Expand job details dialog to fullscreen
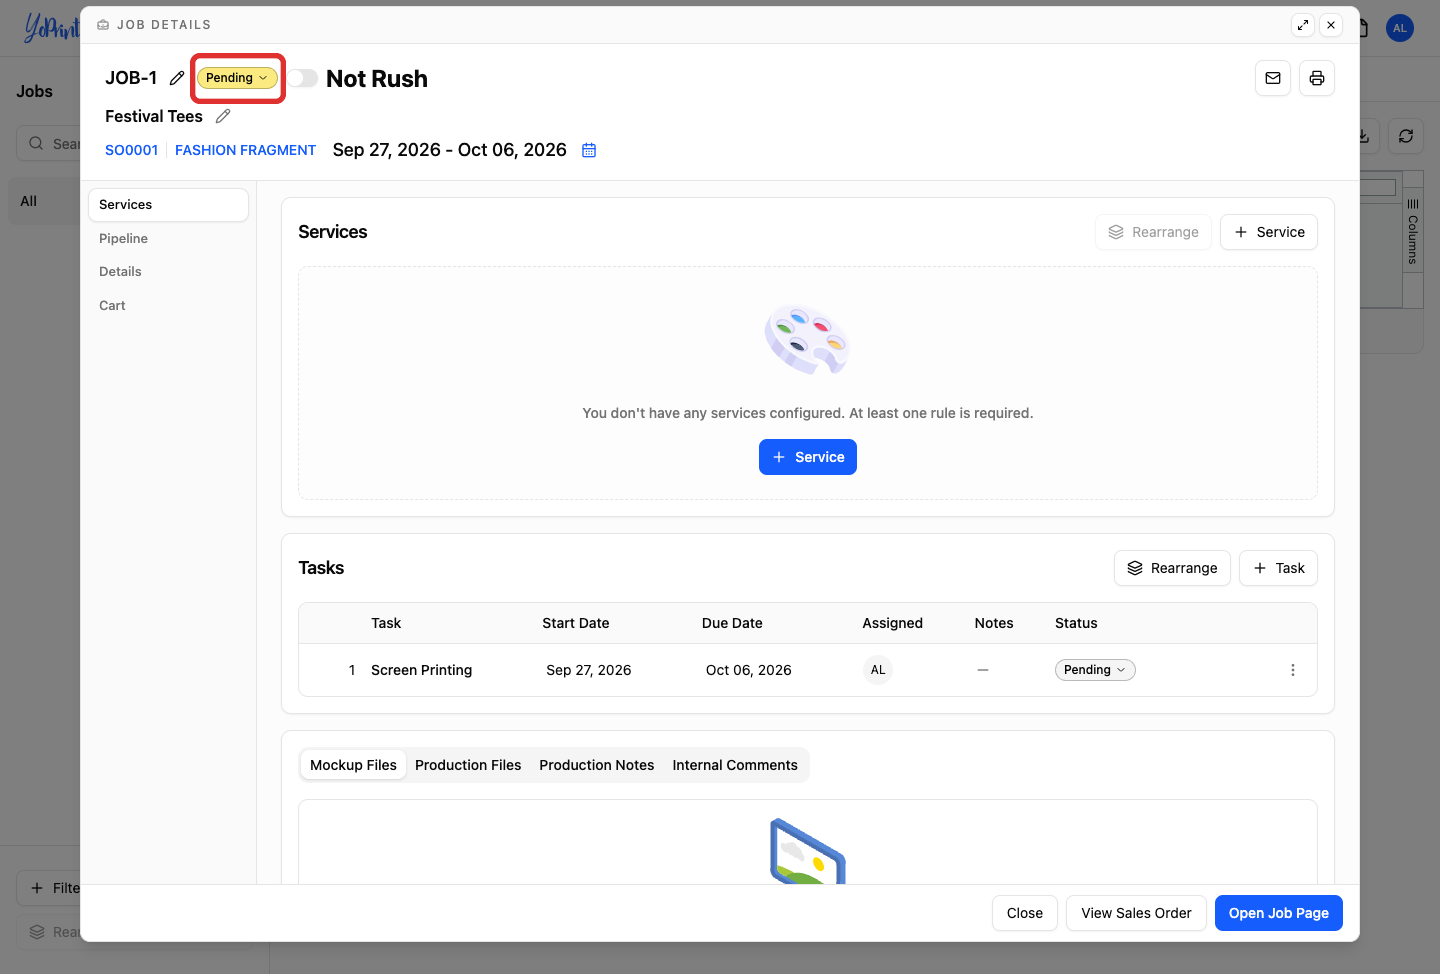The width and height of the screenshot is (1440, 974). [x=1303, y=25]
